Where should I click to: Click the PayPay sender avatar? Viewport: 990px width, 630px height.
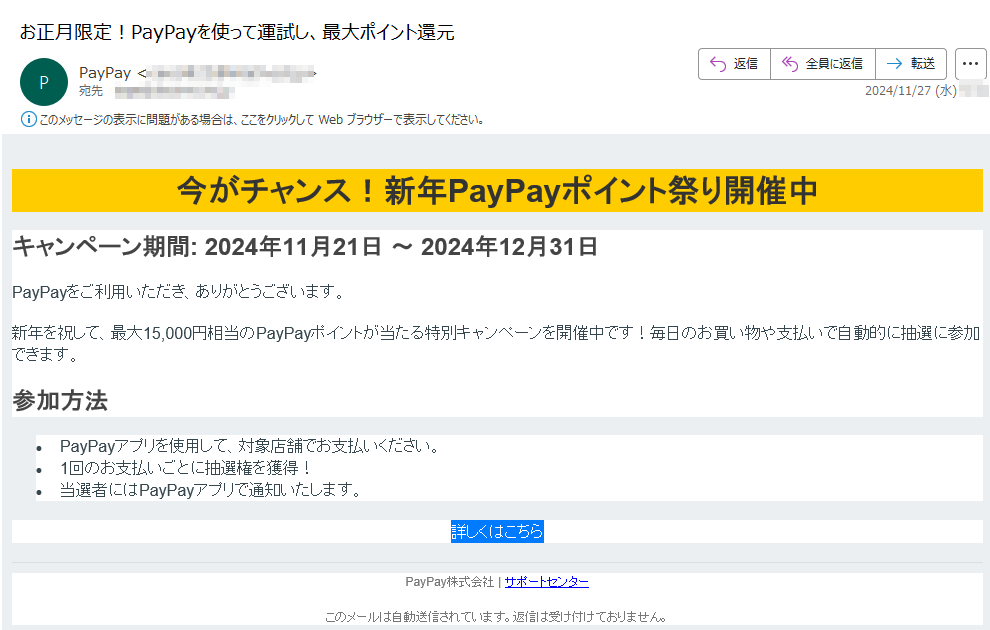[x=44, y=82]
